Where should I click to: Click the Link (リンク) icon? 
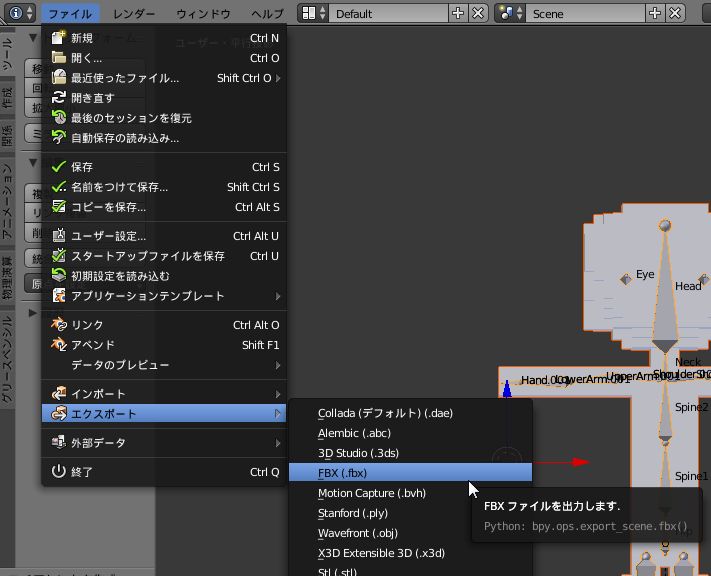tap(58, 325)
